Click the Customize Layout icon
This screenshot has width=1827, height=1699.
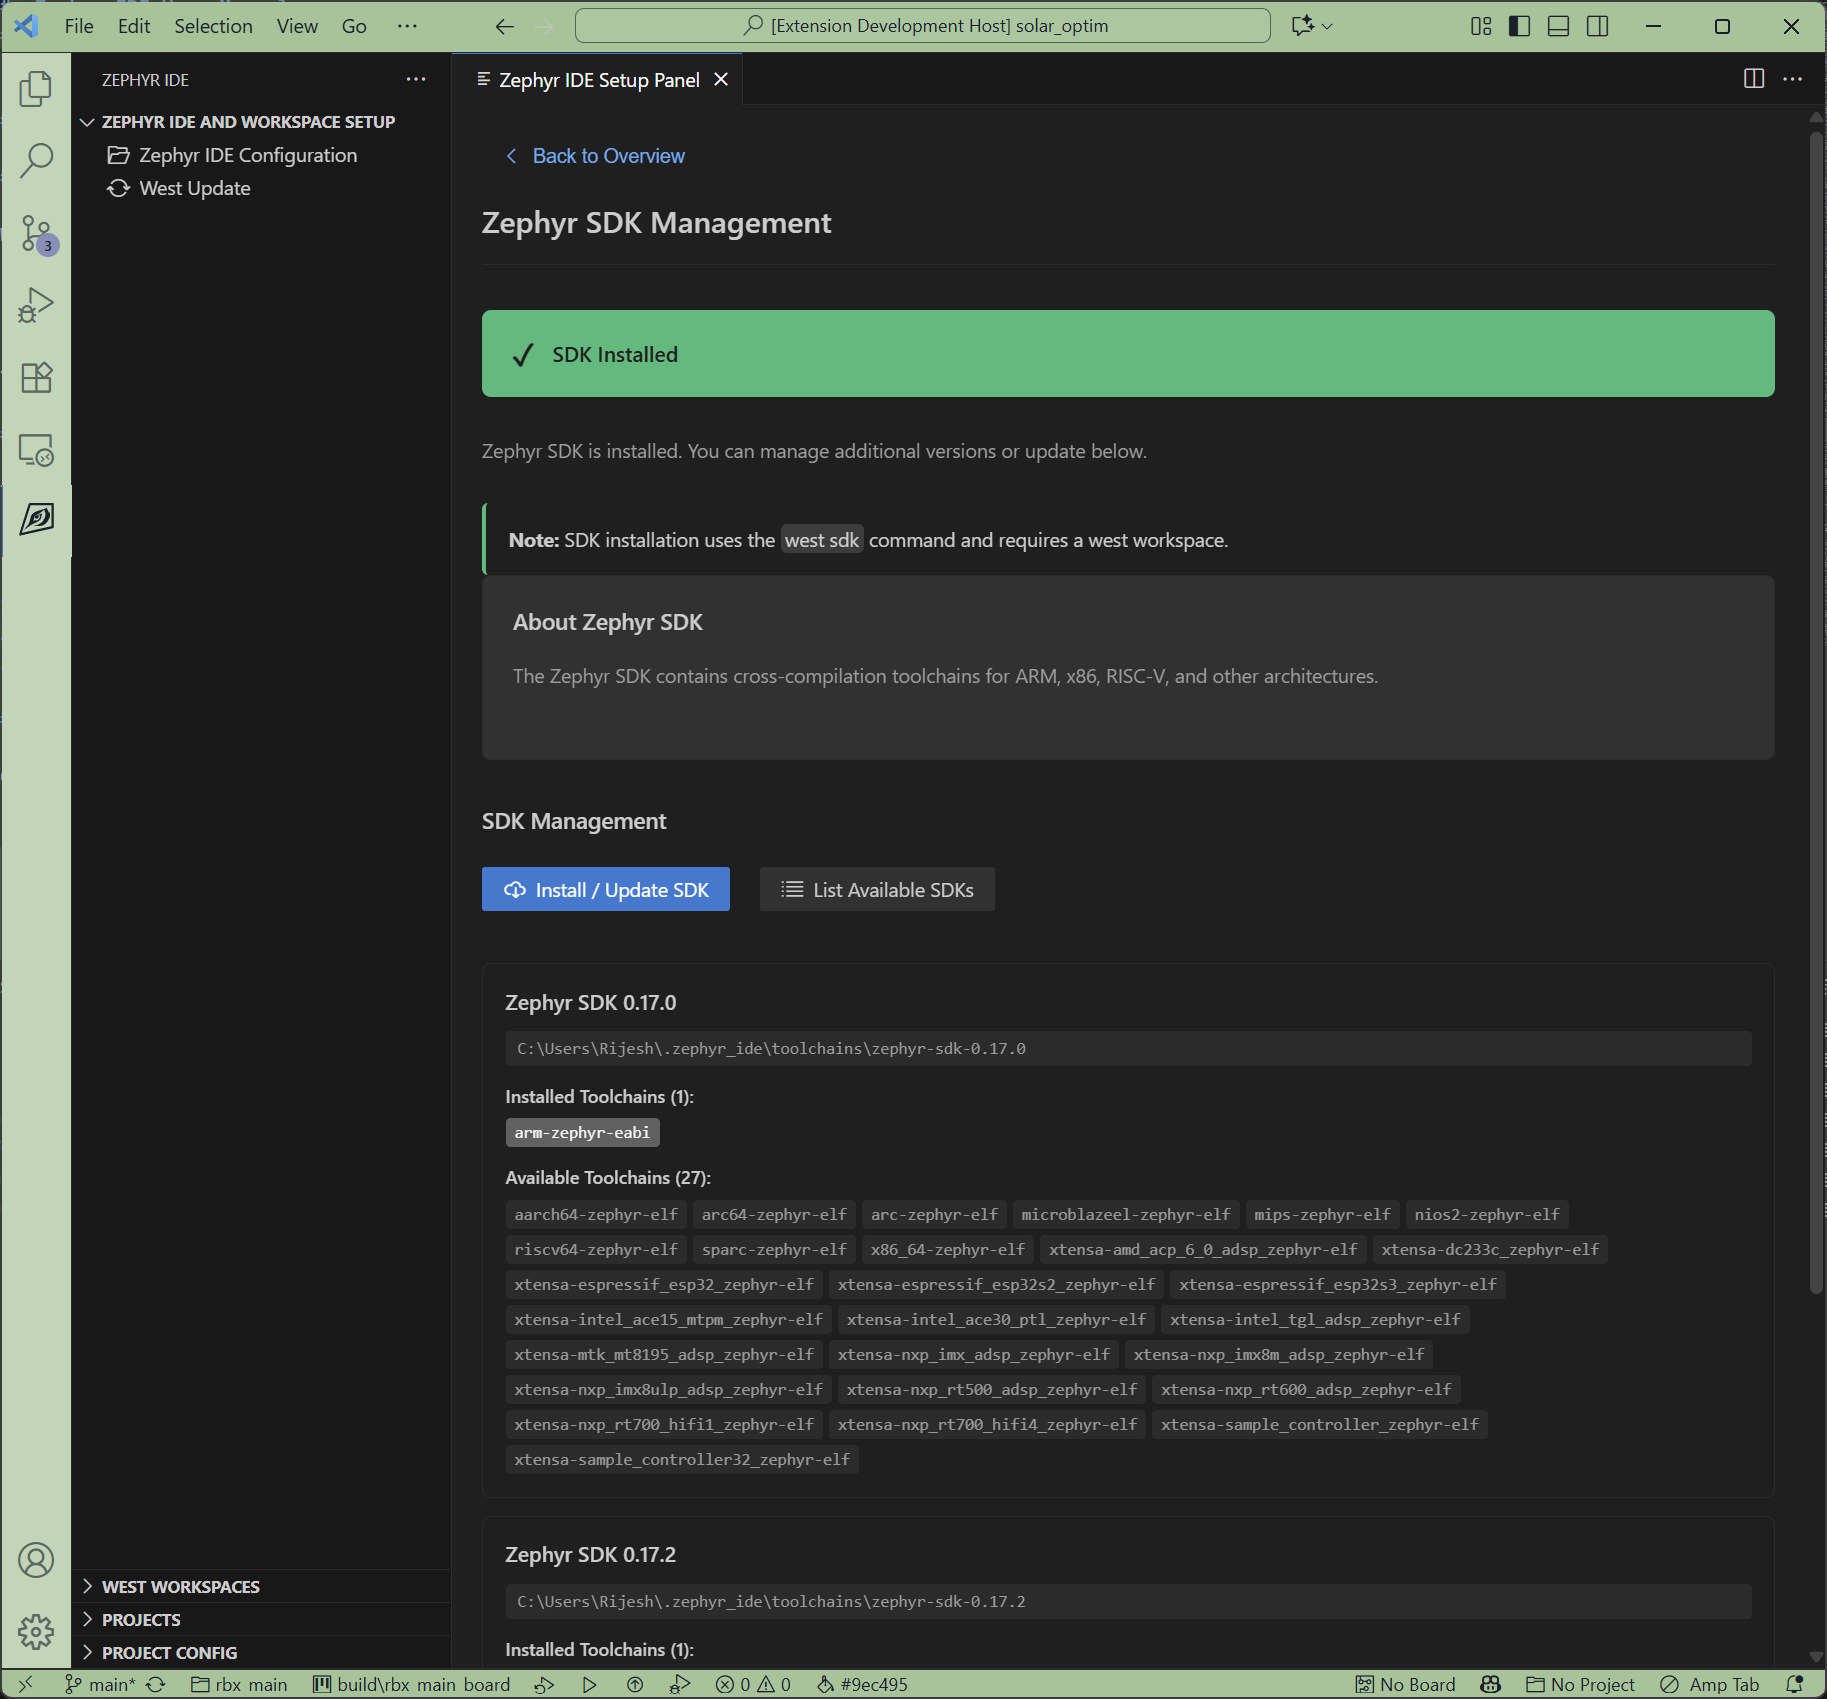point(1481,26)
